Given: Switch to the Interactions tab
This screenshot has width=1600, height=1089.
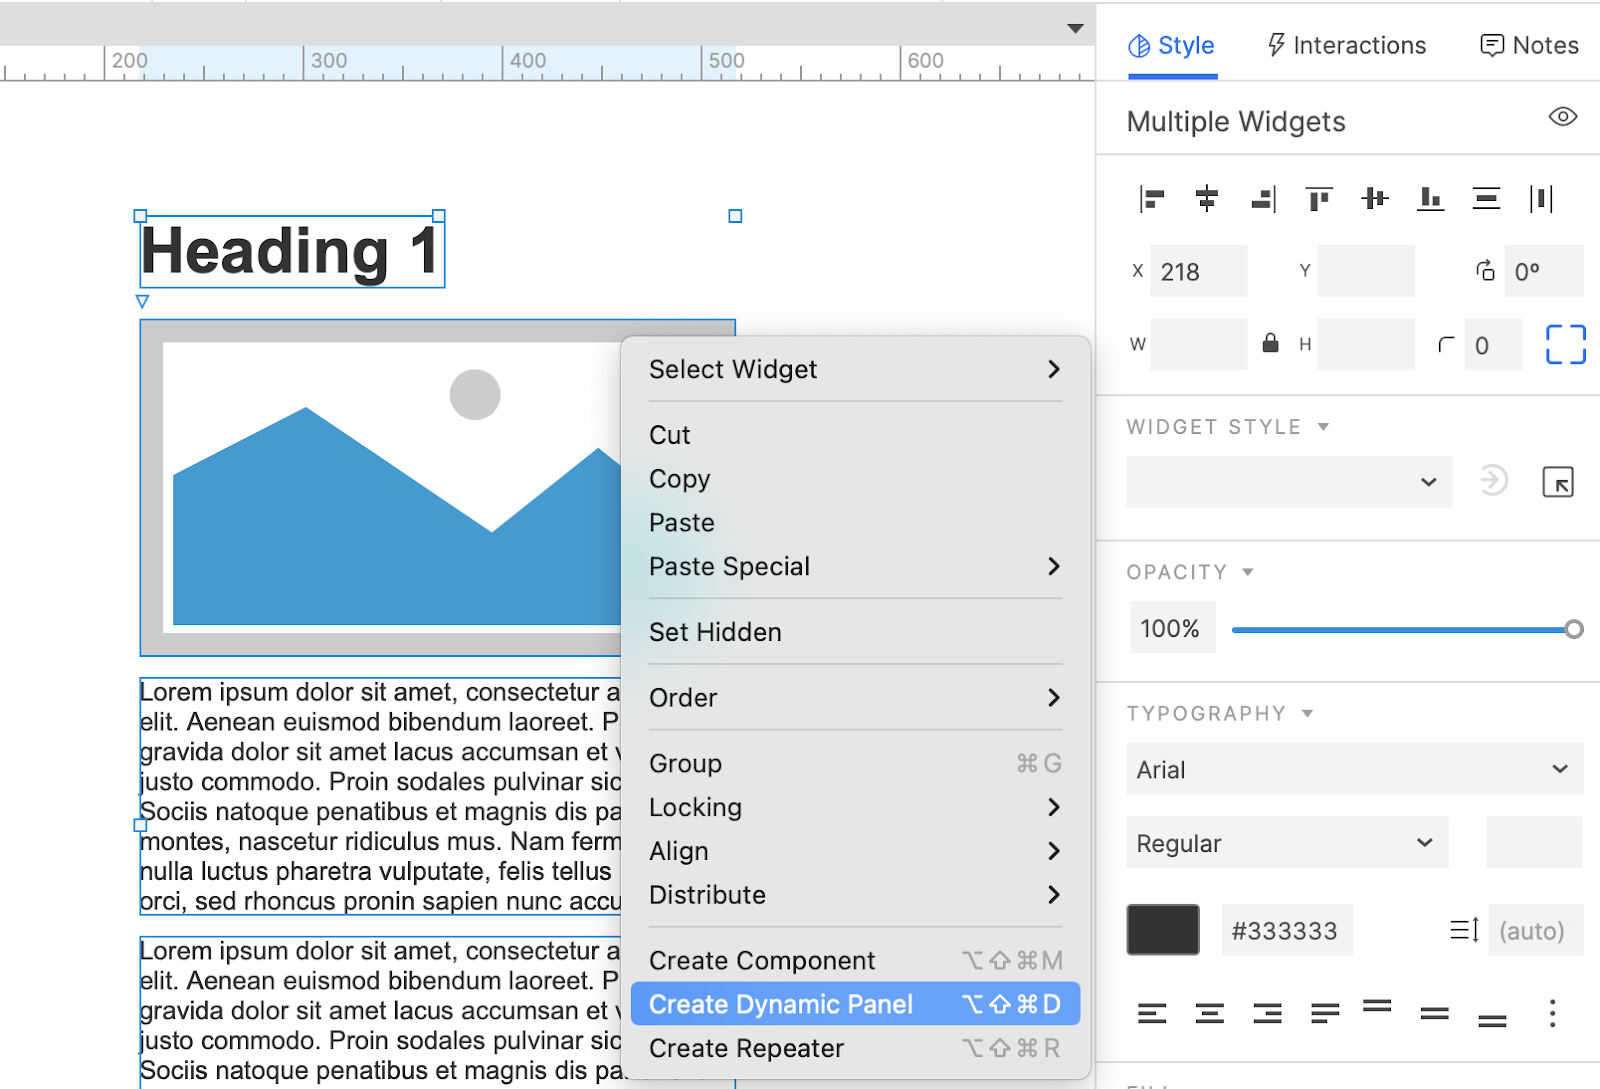Looking at the screenshot, I should [1346, 45].
